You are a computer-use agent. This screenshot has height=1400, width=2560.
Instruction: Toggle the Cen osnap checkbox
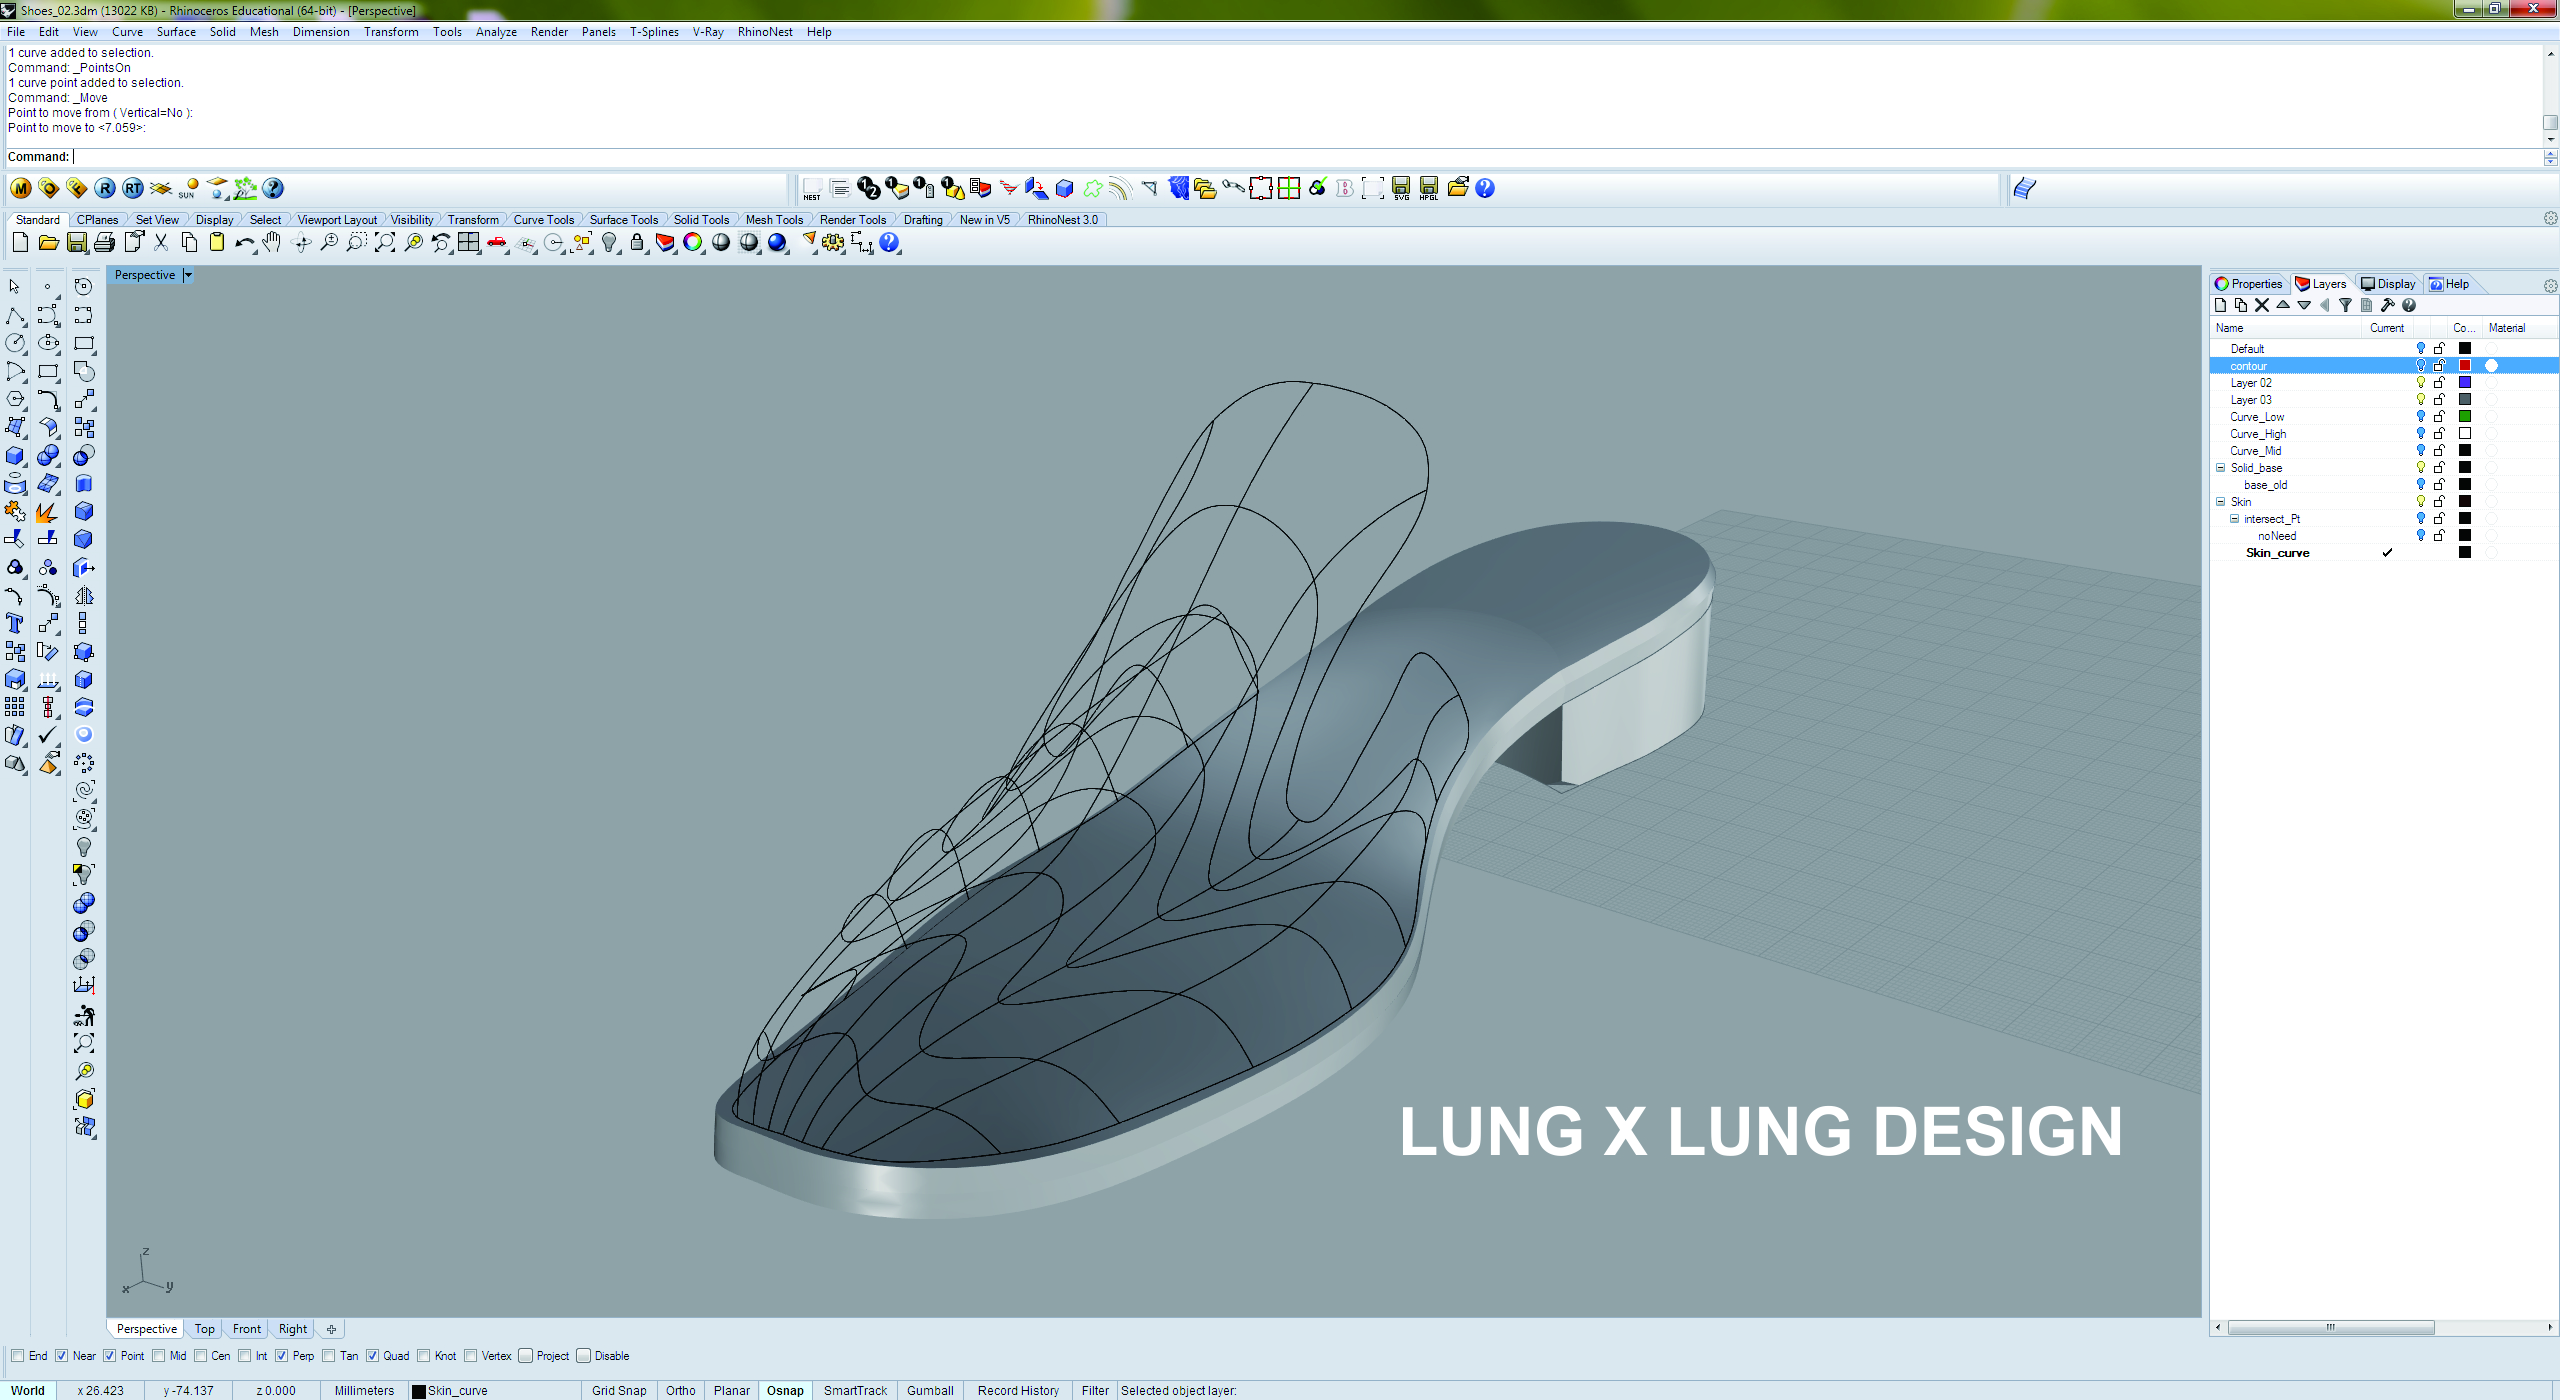[x=201, y=1356]
